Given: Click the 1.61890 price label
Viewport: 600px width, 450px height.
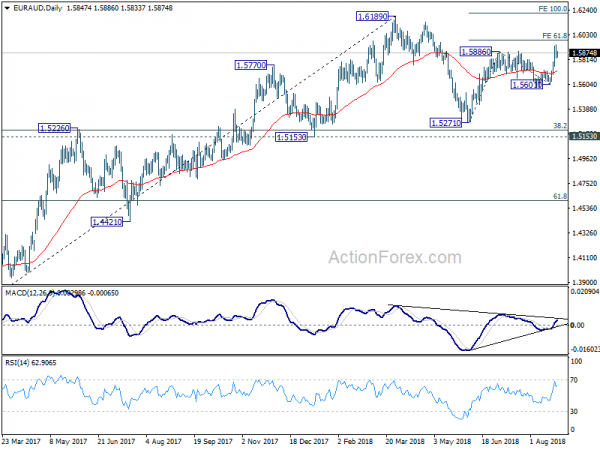Looking at the screenshot, I should click(x=372, y=16).
